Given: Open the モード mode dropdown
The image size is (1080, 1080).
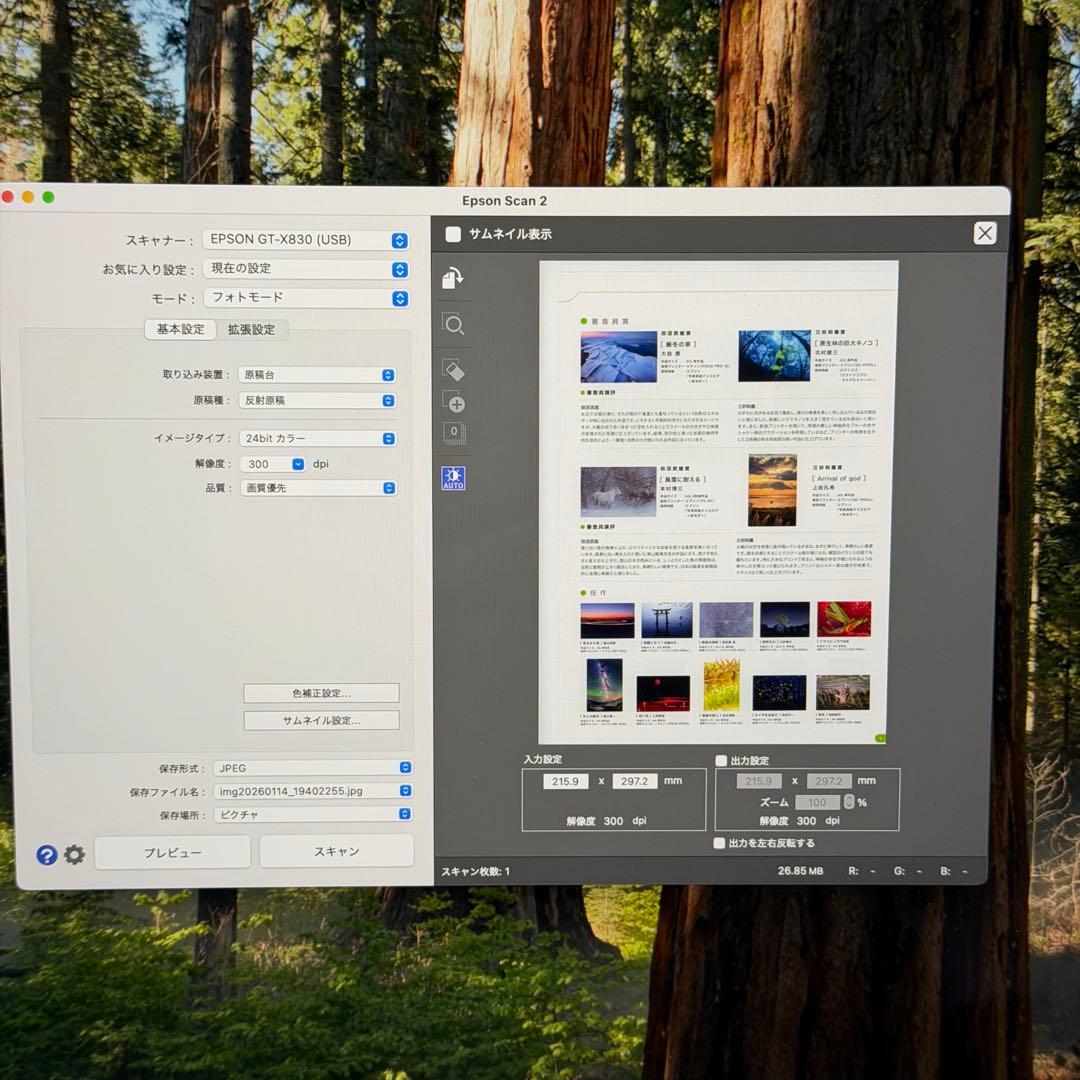Looking at the screenshot, I should pyautogui.click(x=305, y=298).
